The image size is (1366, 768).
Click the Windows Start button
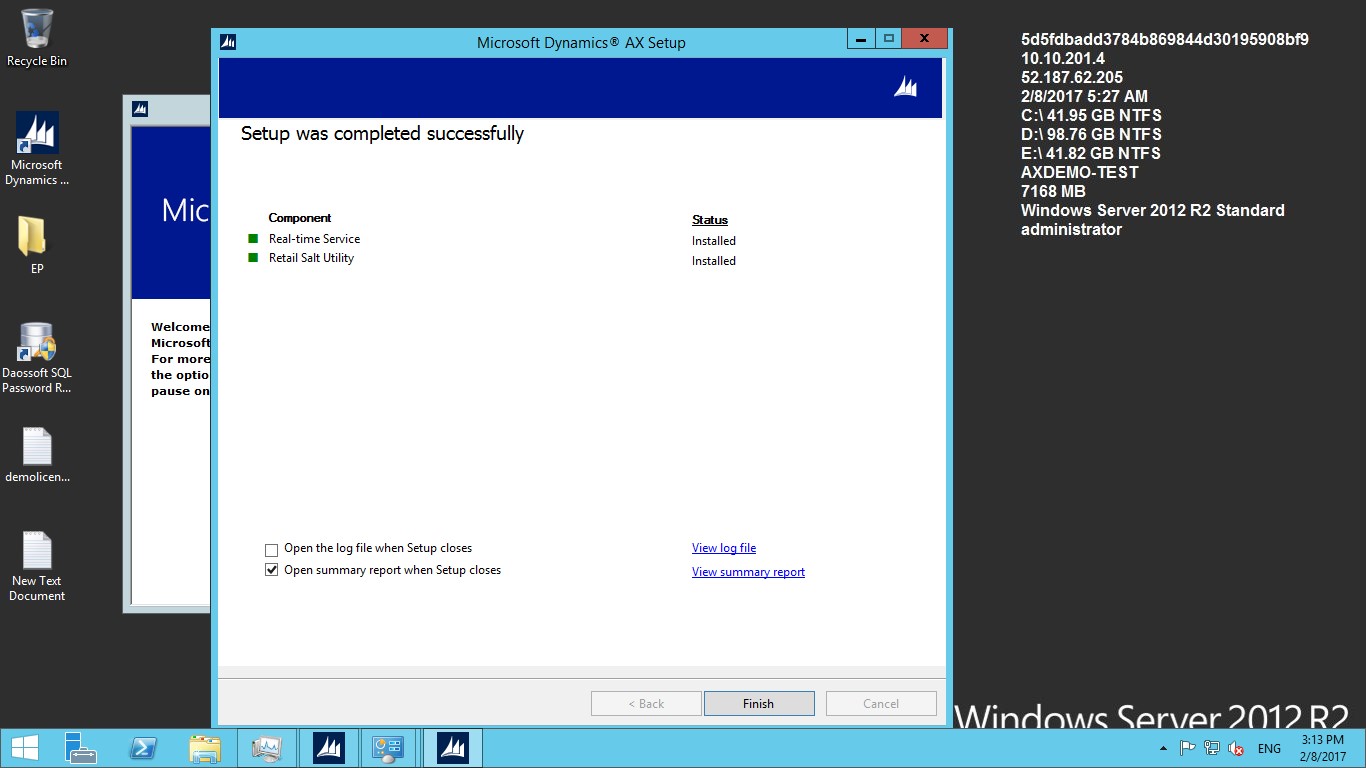(24, 748)
